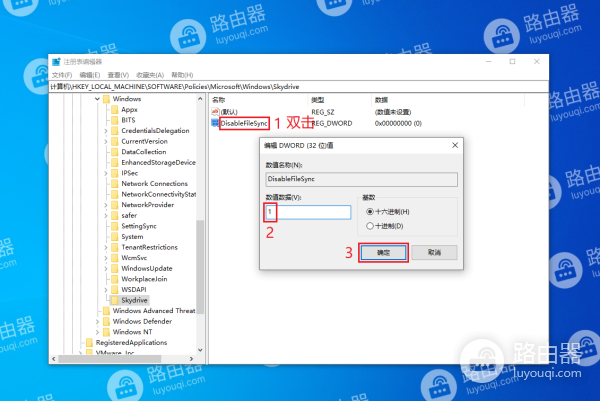Close the Registry Editor window

coord(536,62)
